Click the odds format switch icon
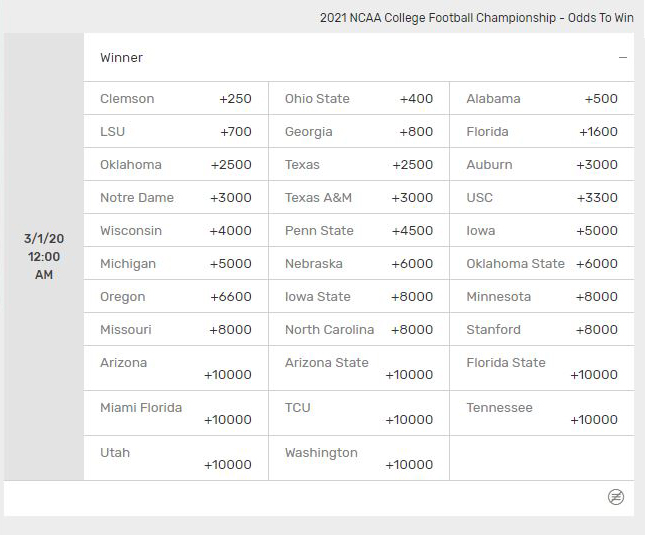This screenshot has width=645, height=535. point(616,497)
